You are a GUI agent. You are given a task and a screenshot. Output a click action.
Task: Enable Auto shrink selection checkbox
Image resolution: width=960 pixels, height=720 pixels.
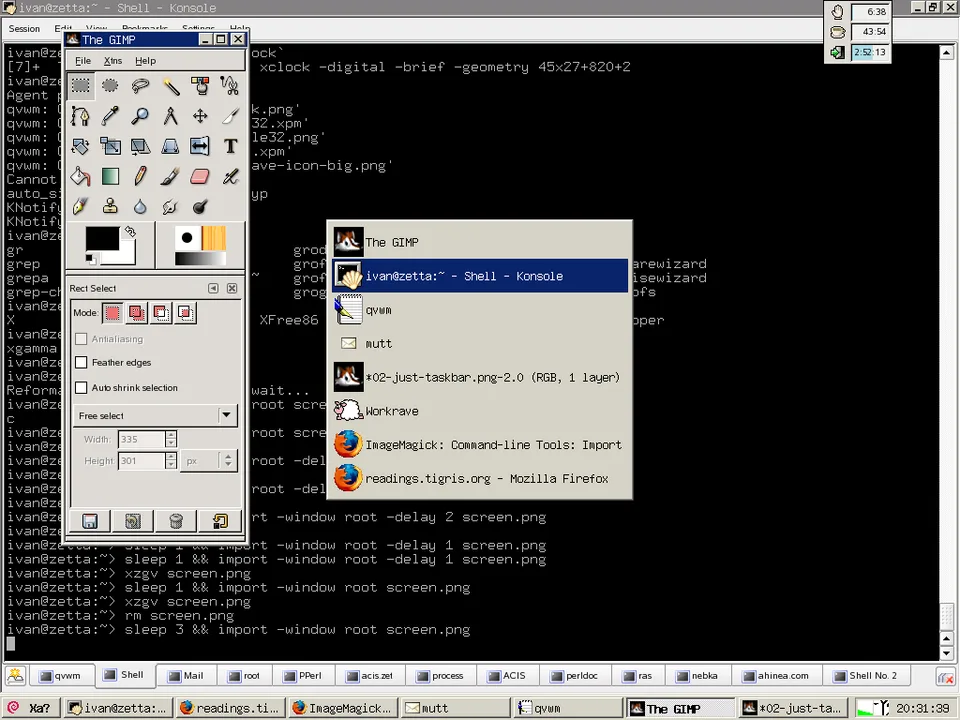pyautogui.click(x=81, y=388)
